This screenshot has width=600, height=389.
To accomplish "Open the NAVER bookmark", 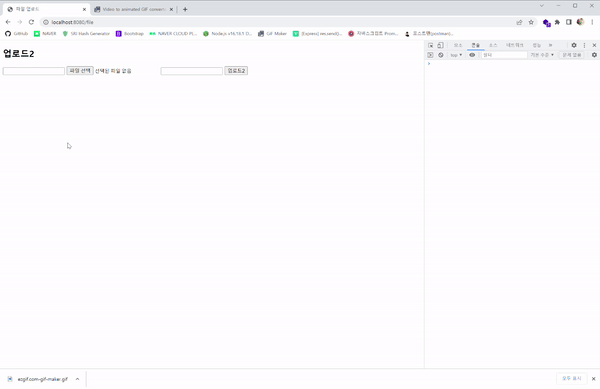I will [x=45, y=34].
